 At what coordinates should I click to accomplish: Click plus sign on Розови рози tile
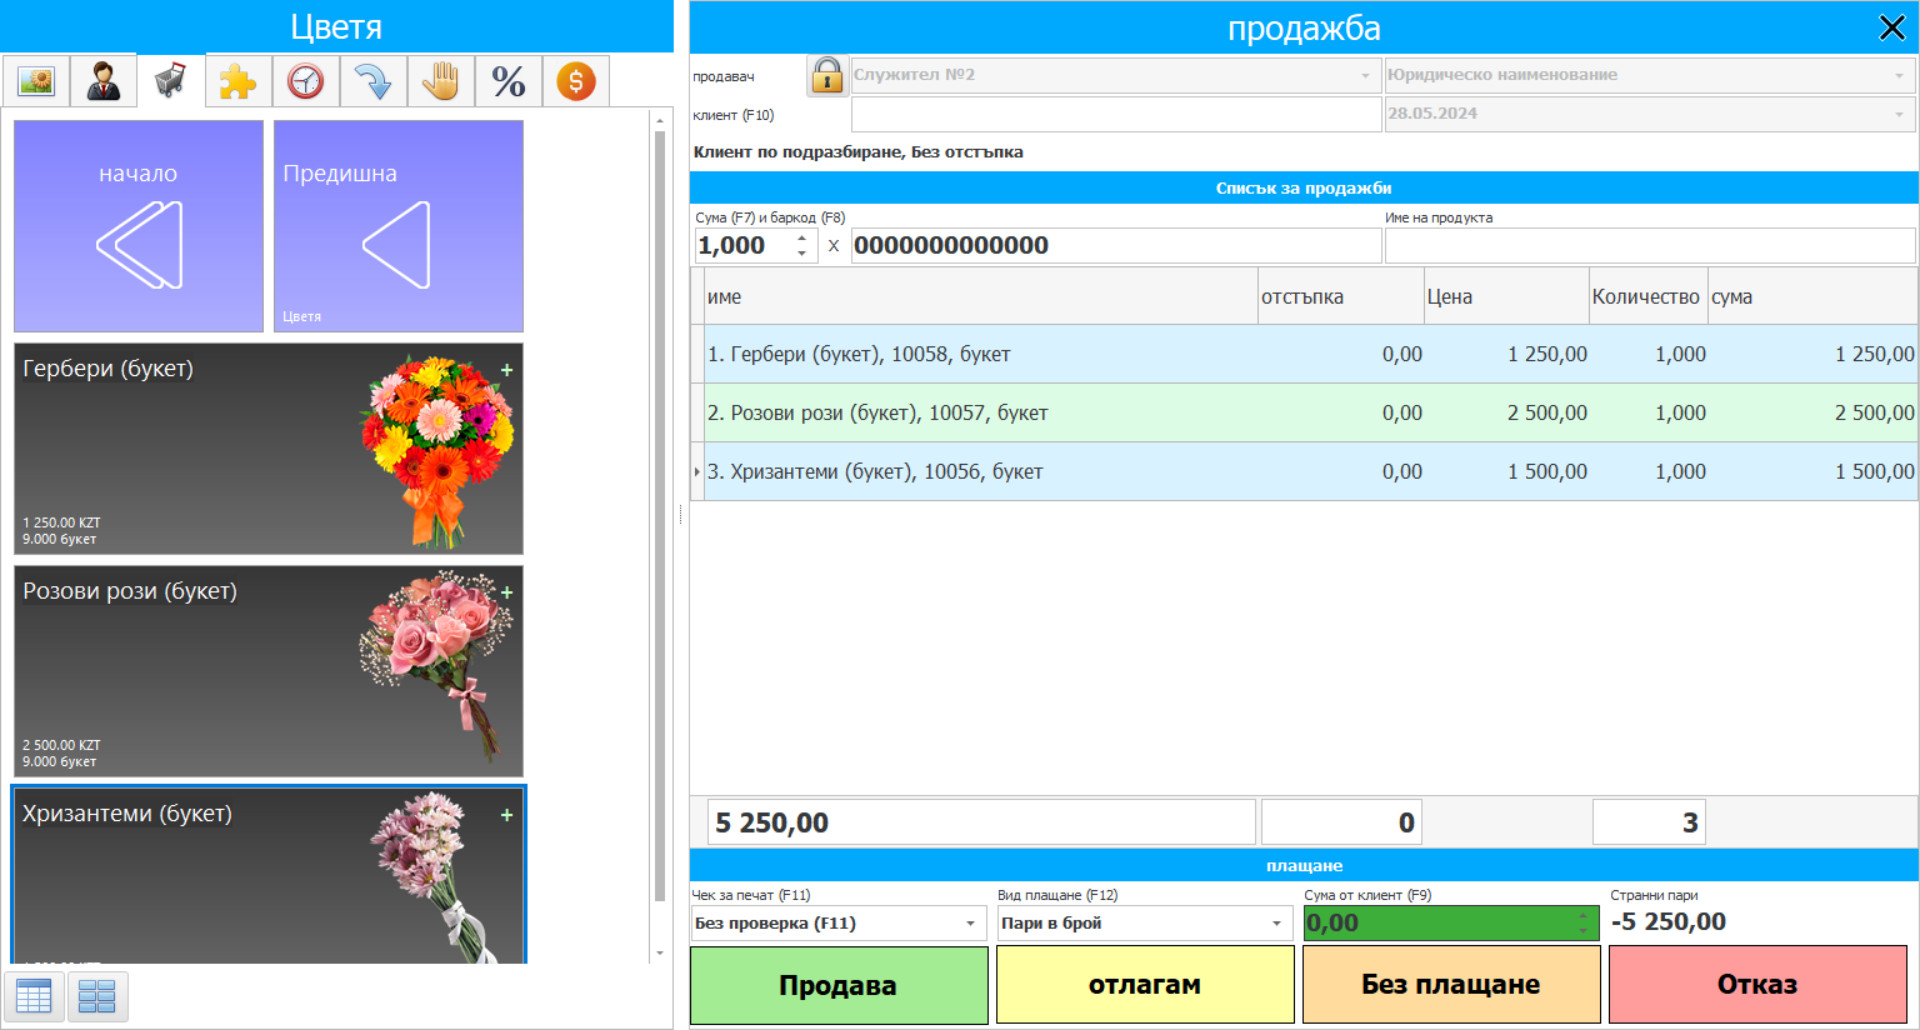tap(507, 593)
